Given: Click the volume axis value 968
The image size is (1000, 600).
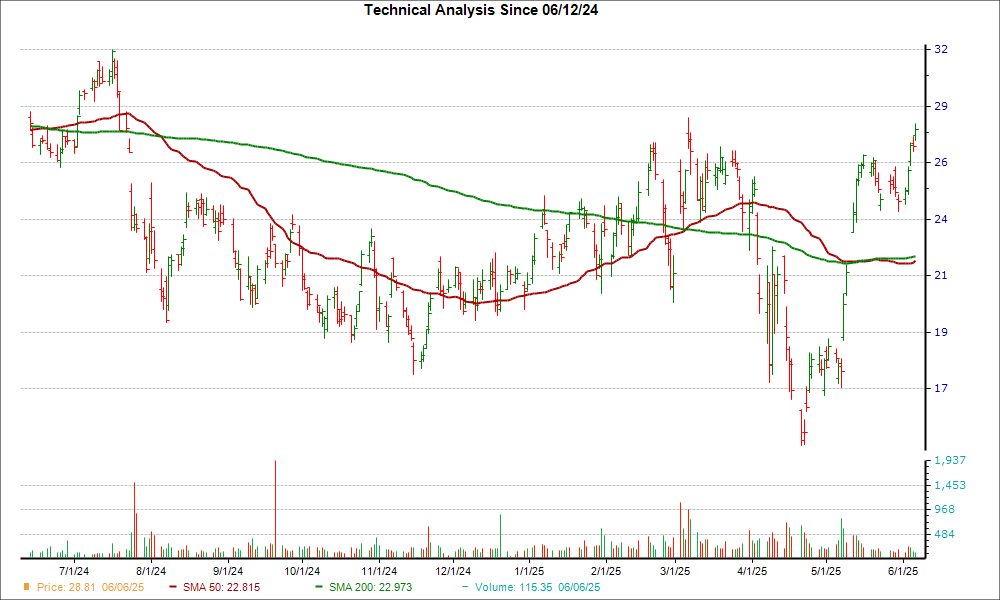Looking at the screenshot, I should pyautogui.click(x=945, y=509).
